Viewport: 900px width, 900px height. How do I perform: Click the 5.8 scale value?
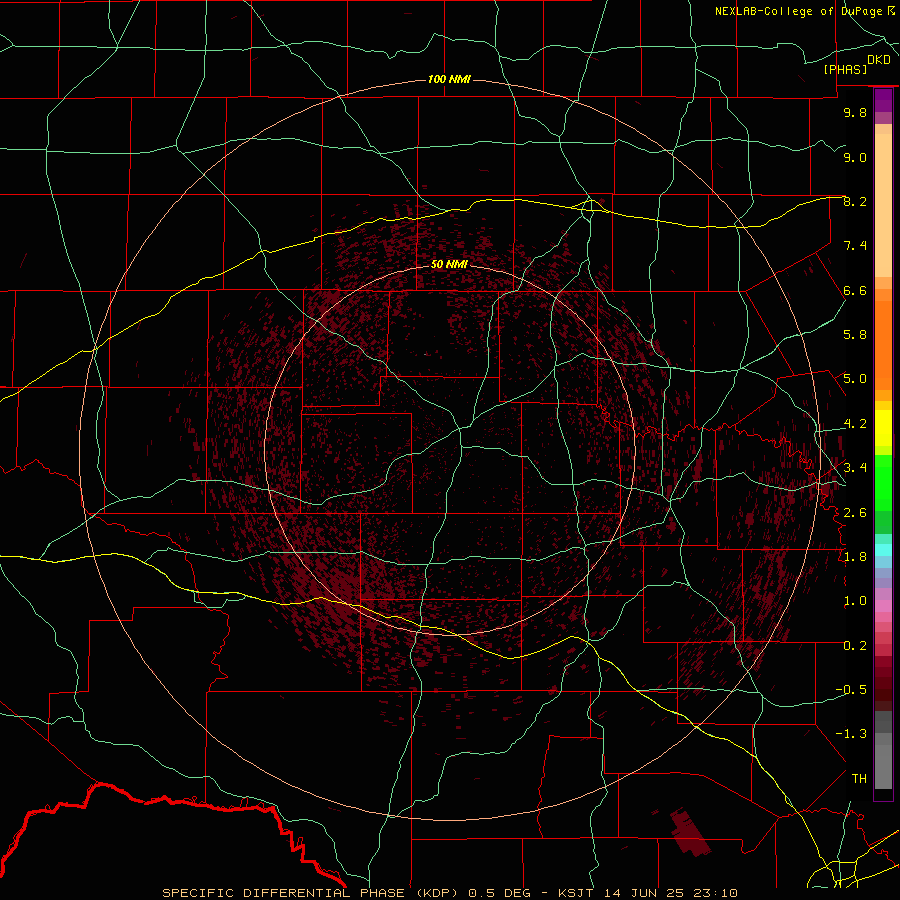click(855, 335)
